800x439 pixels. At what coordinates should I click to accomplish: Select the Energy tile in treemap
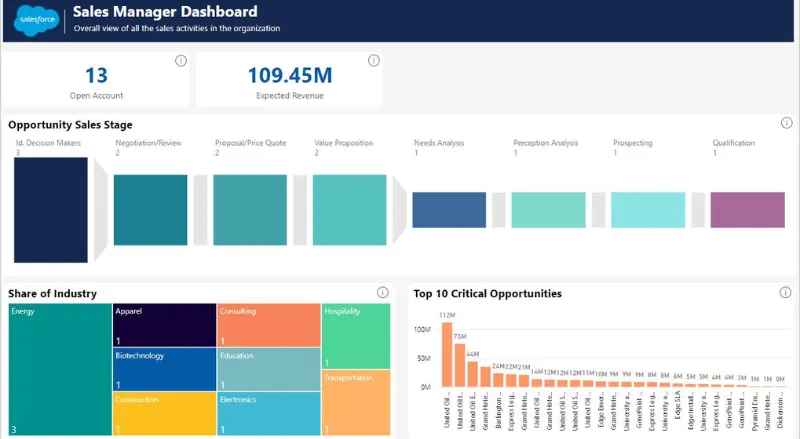(60, 370)
